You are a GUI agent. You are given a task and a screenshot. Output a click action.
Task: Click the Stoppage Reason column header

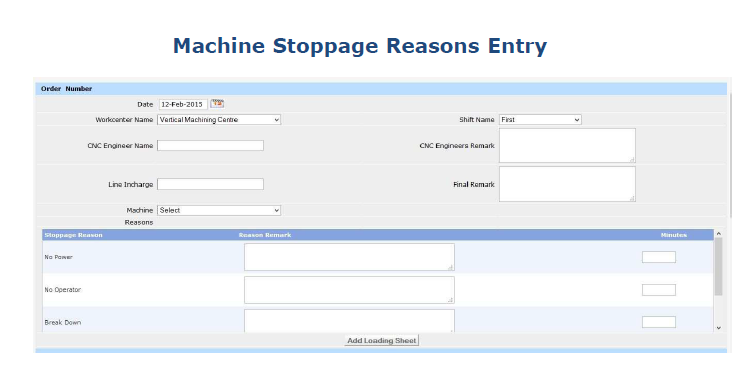coord(73,235)
